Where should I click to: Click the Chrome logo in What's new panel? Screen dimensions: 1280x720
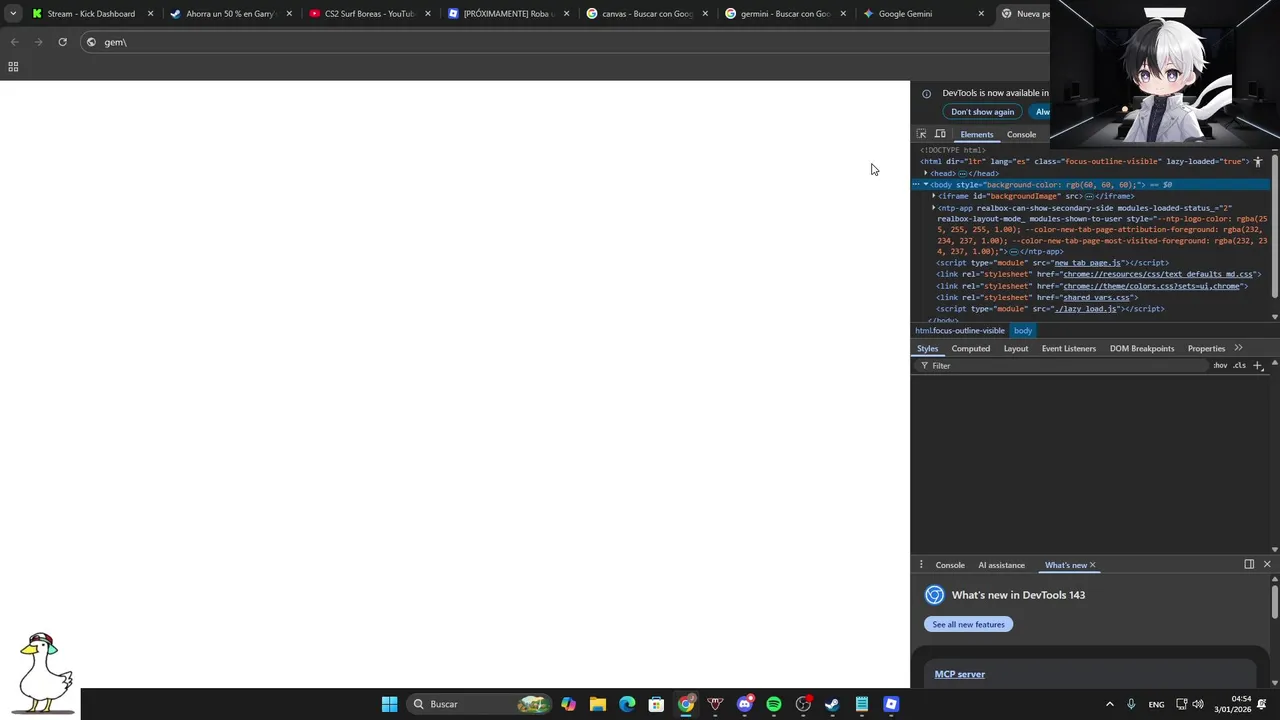coord(934,595)
